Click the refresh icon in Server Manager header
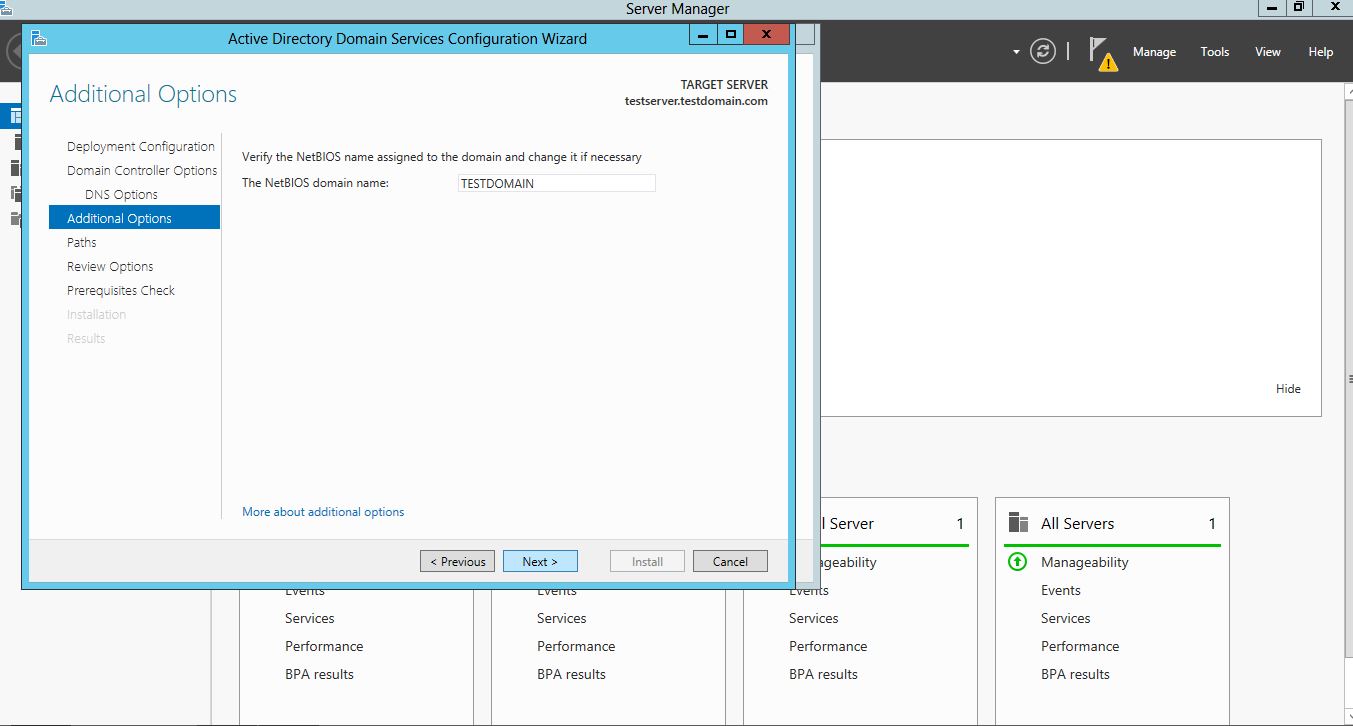Viewport: 1353px width, 726px height. click(x=1043, y=52)
